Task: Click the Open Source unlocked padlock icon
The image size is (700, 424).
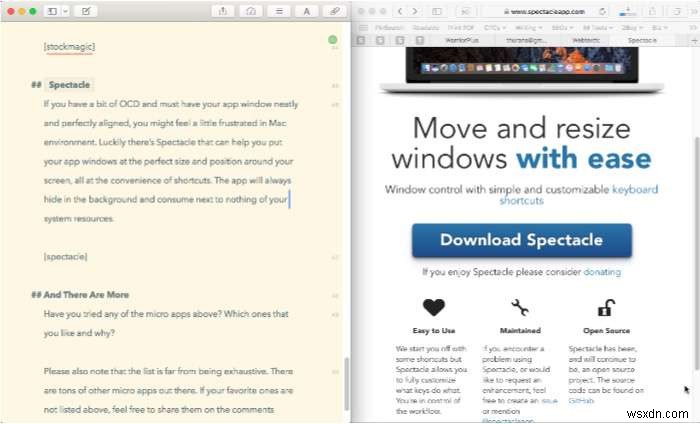Action: (x=606, y=307)
